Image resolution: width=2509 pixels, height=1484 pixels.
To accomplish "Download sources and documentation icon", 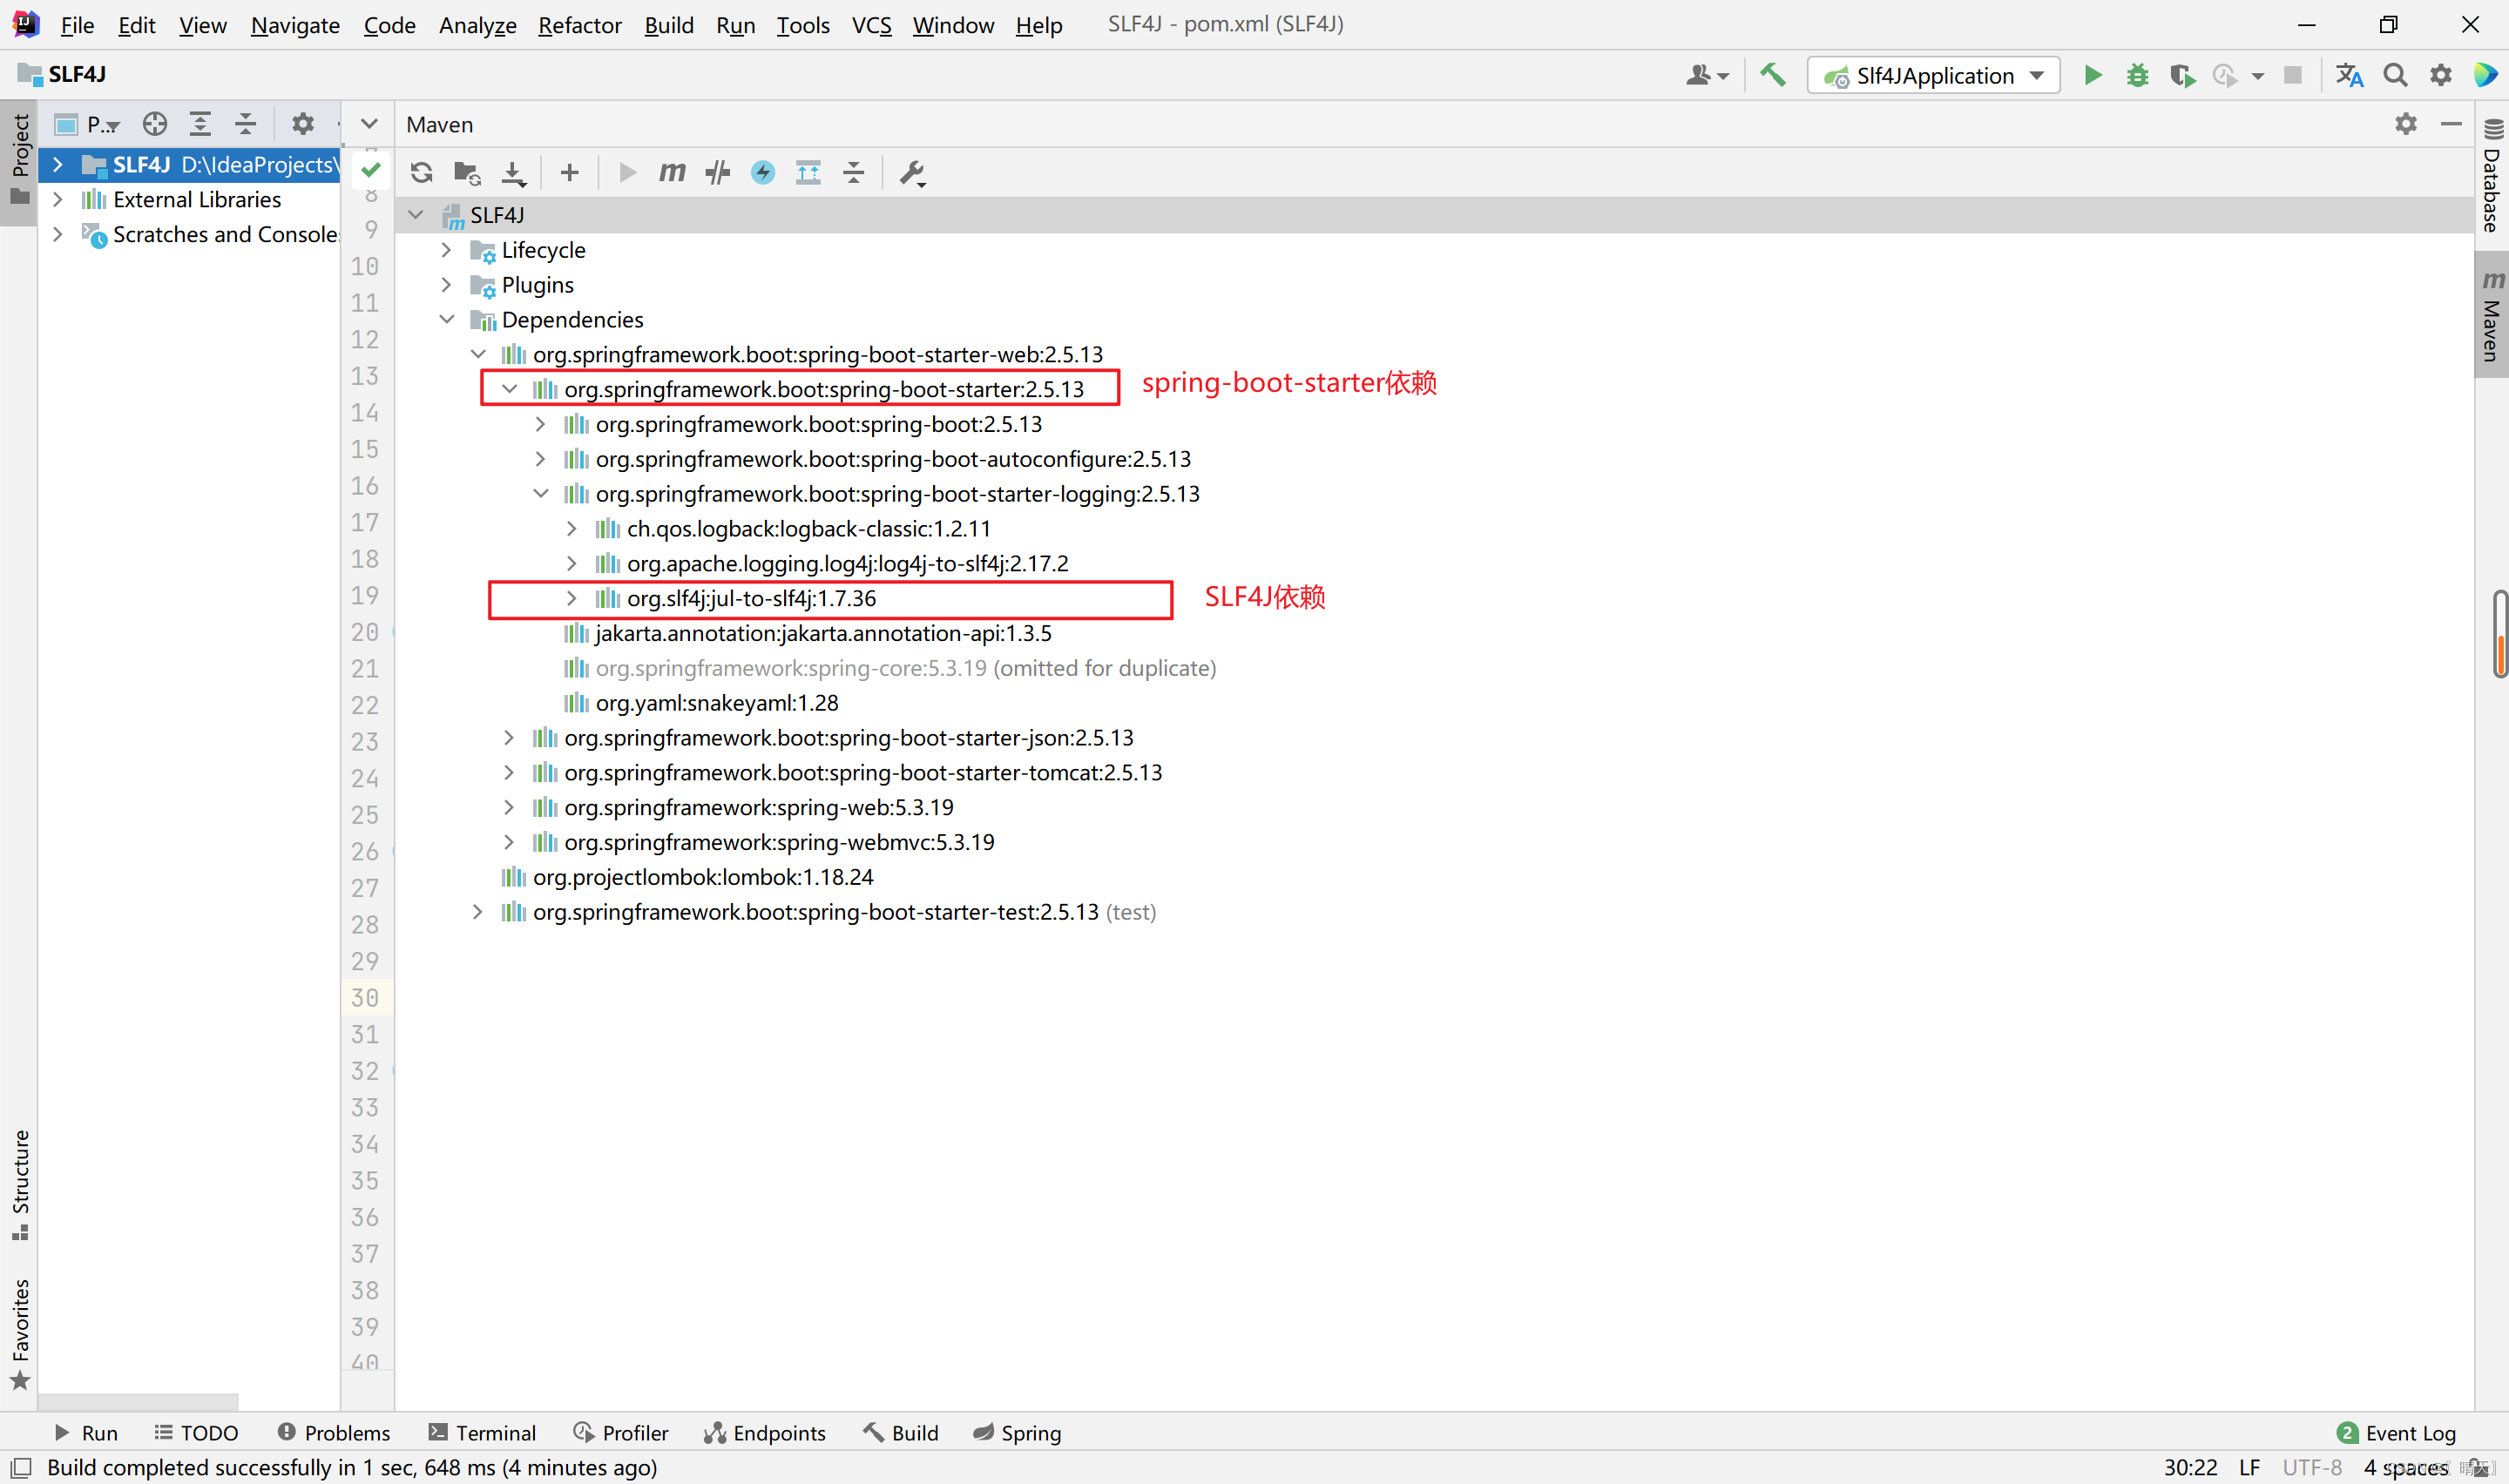I will coord(513,173).
